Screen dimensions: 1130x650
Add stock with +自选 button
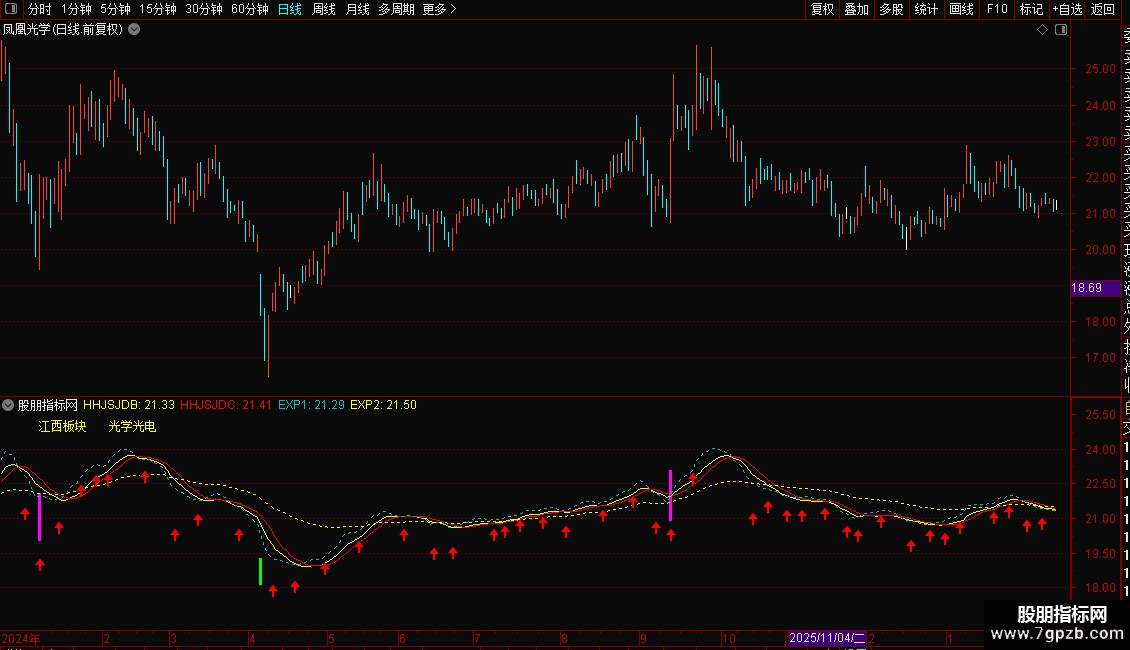1067,9
